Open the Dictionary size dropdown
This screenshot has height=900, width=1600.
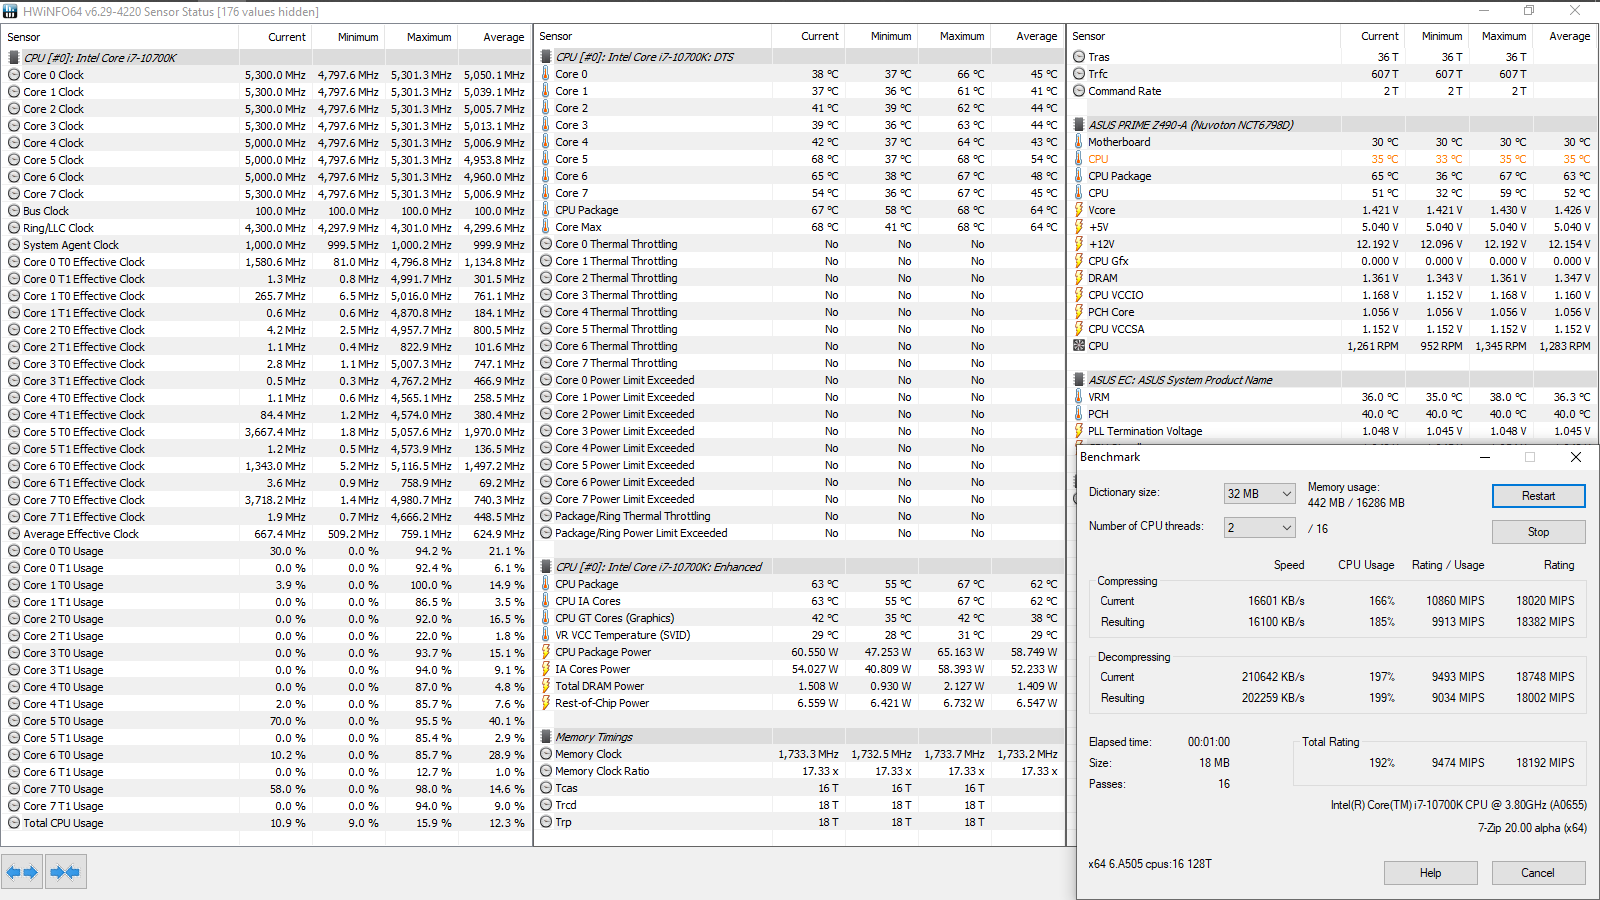pyautogui.click(x=1260, y=493)
